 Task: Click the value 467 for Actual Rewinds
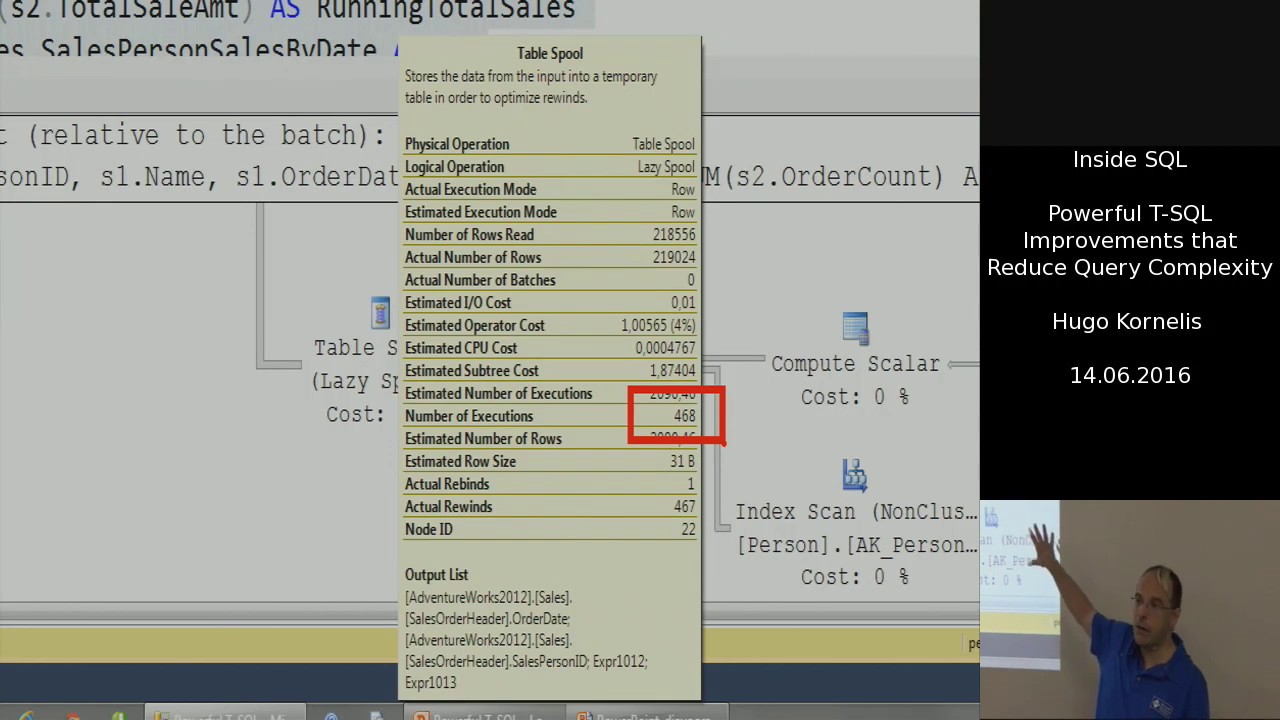684,507
